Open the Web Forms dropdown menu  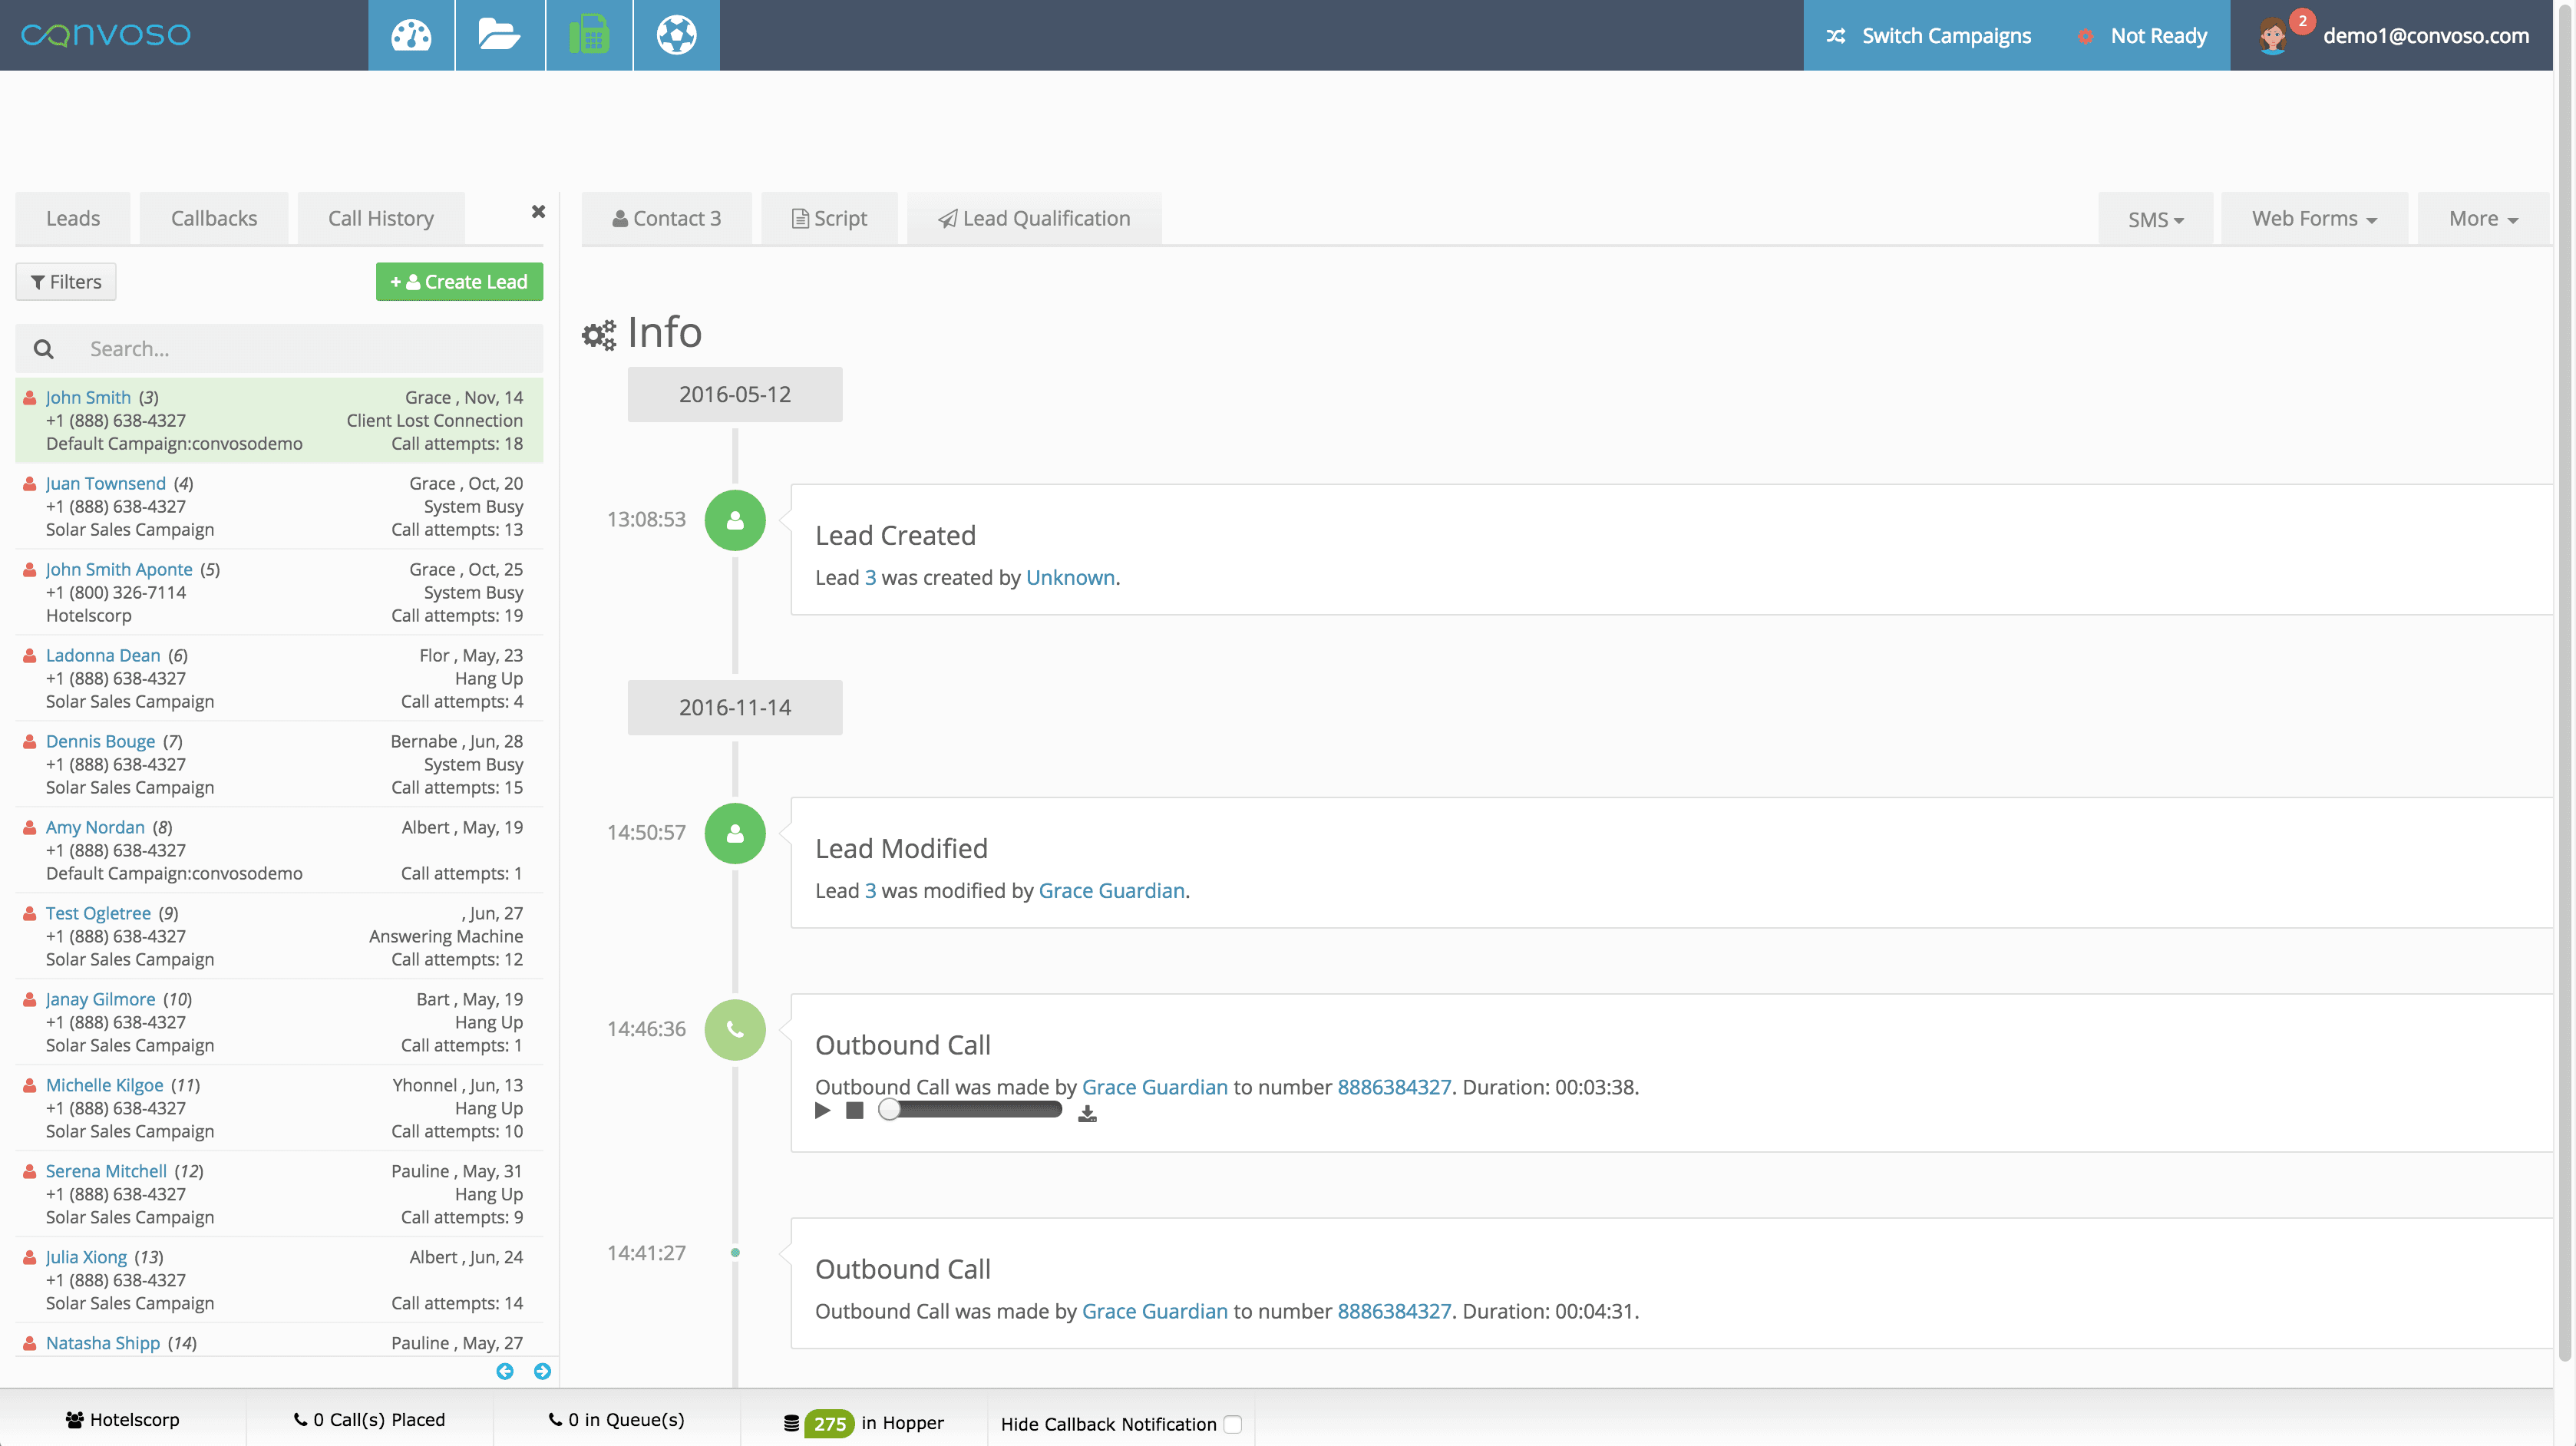(2313, 218)
